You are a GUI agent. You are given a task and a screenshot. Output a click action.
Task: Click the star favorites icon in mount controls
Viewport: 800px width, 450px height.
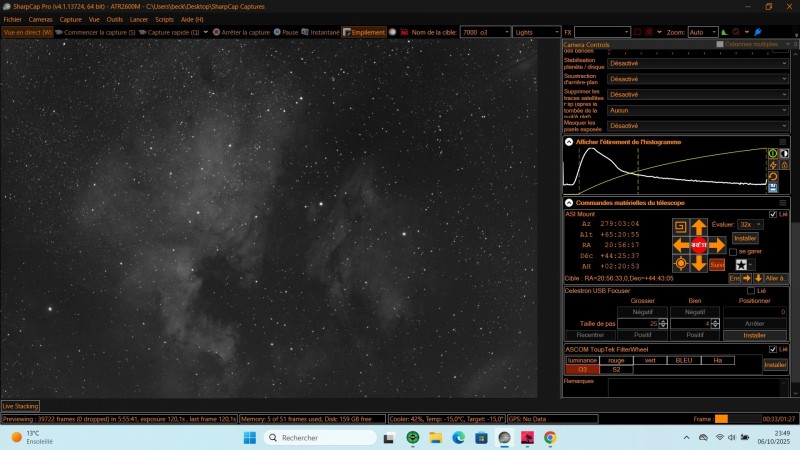tap(741, 264)
